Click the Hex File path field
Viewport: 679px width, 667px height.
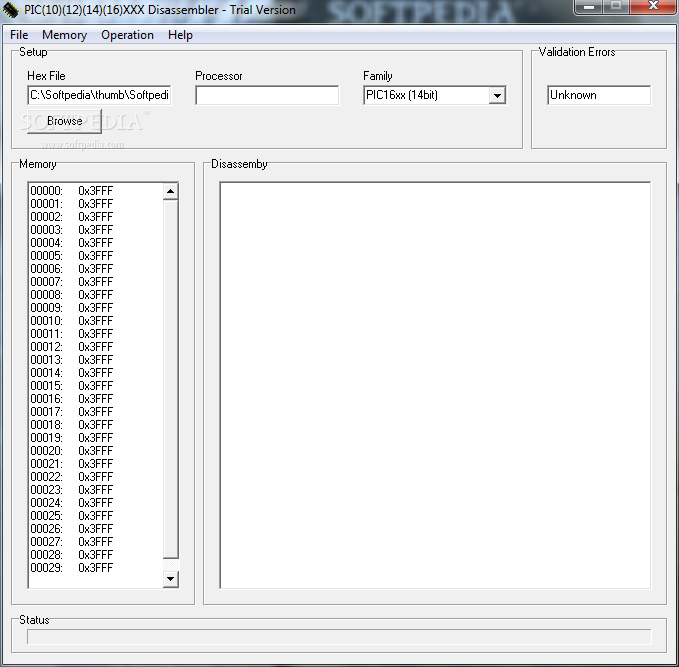pos(99,95)
